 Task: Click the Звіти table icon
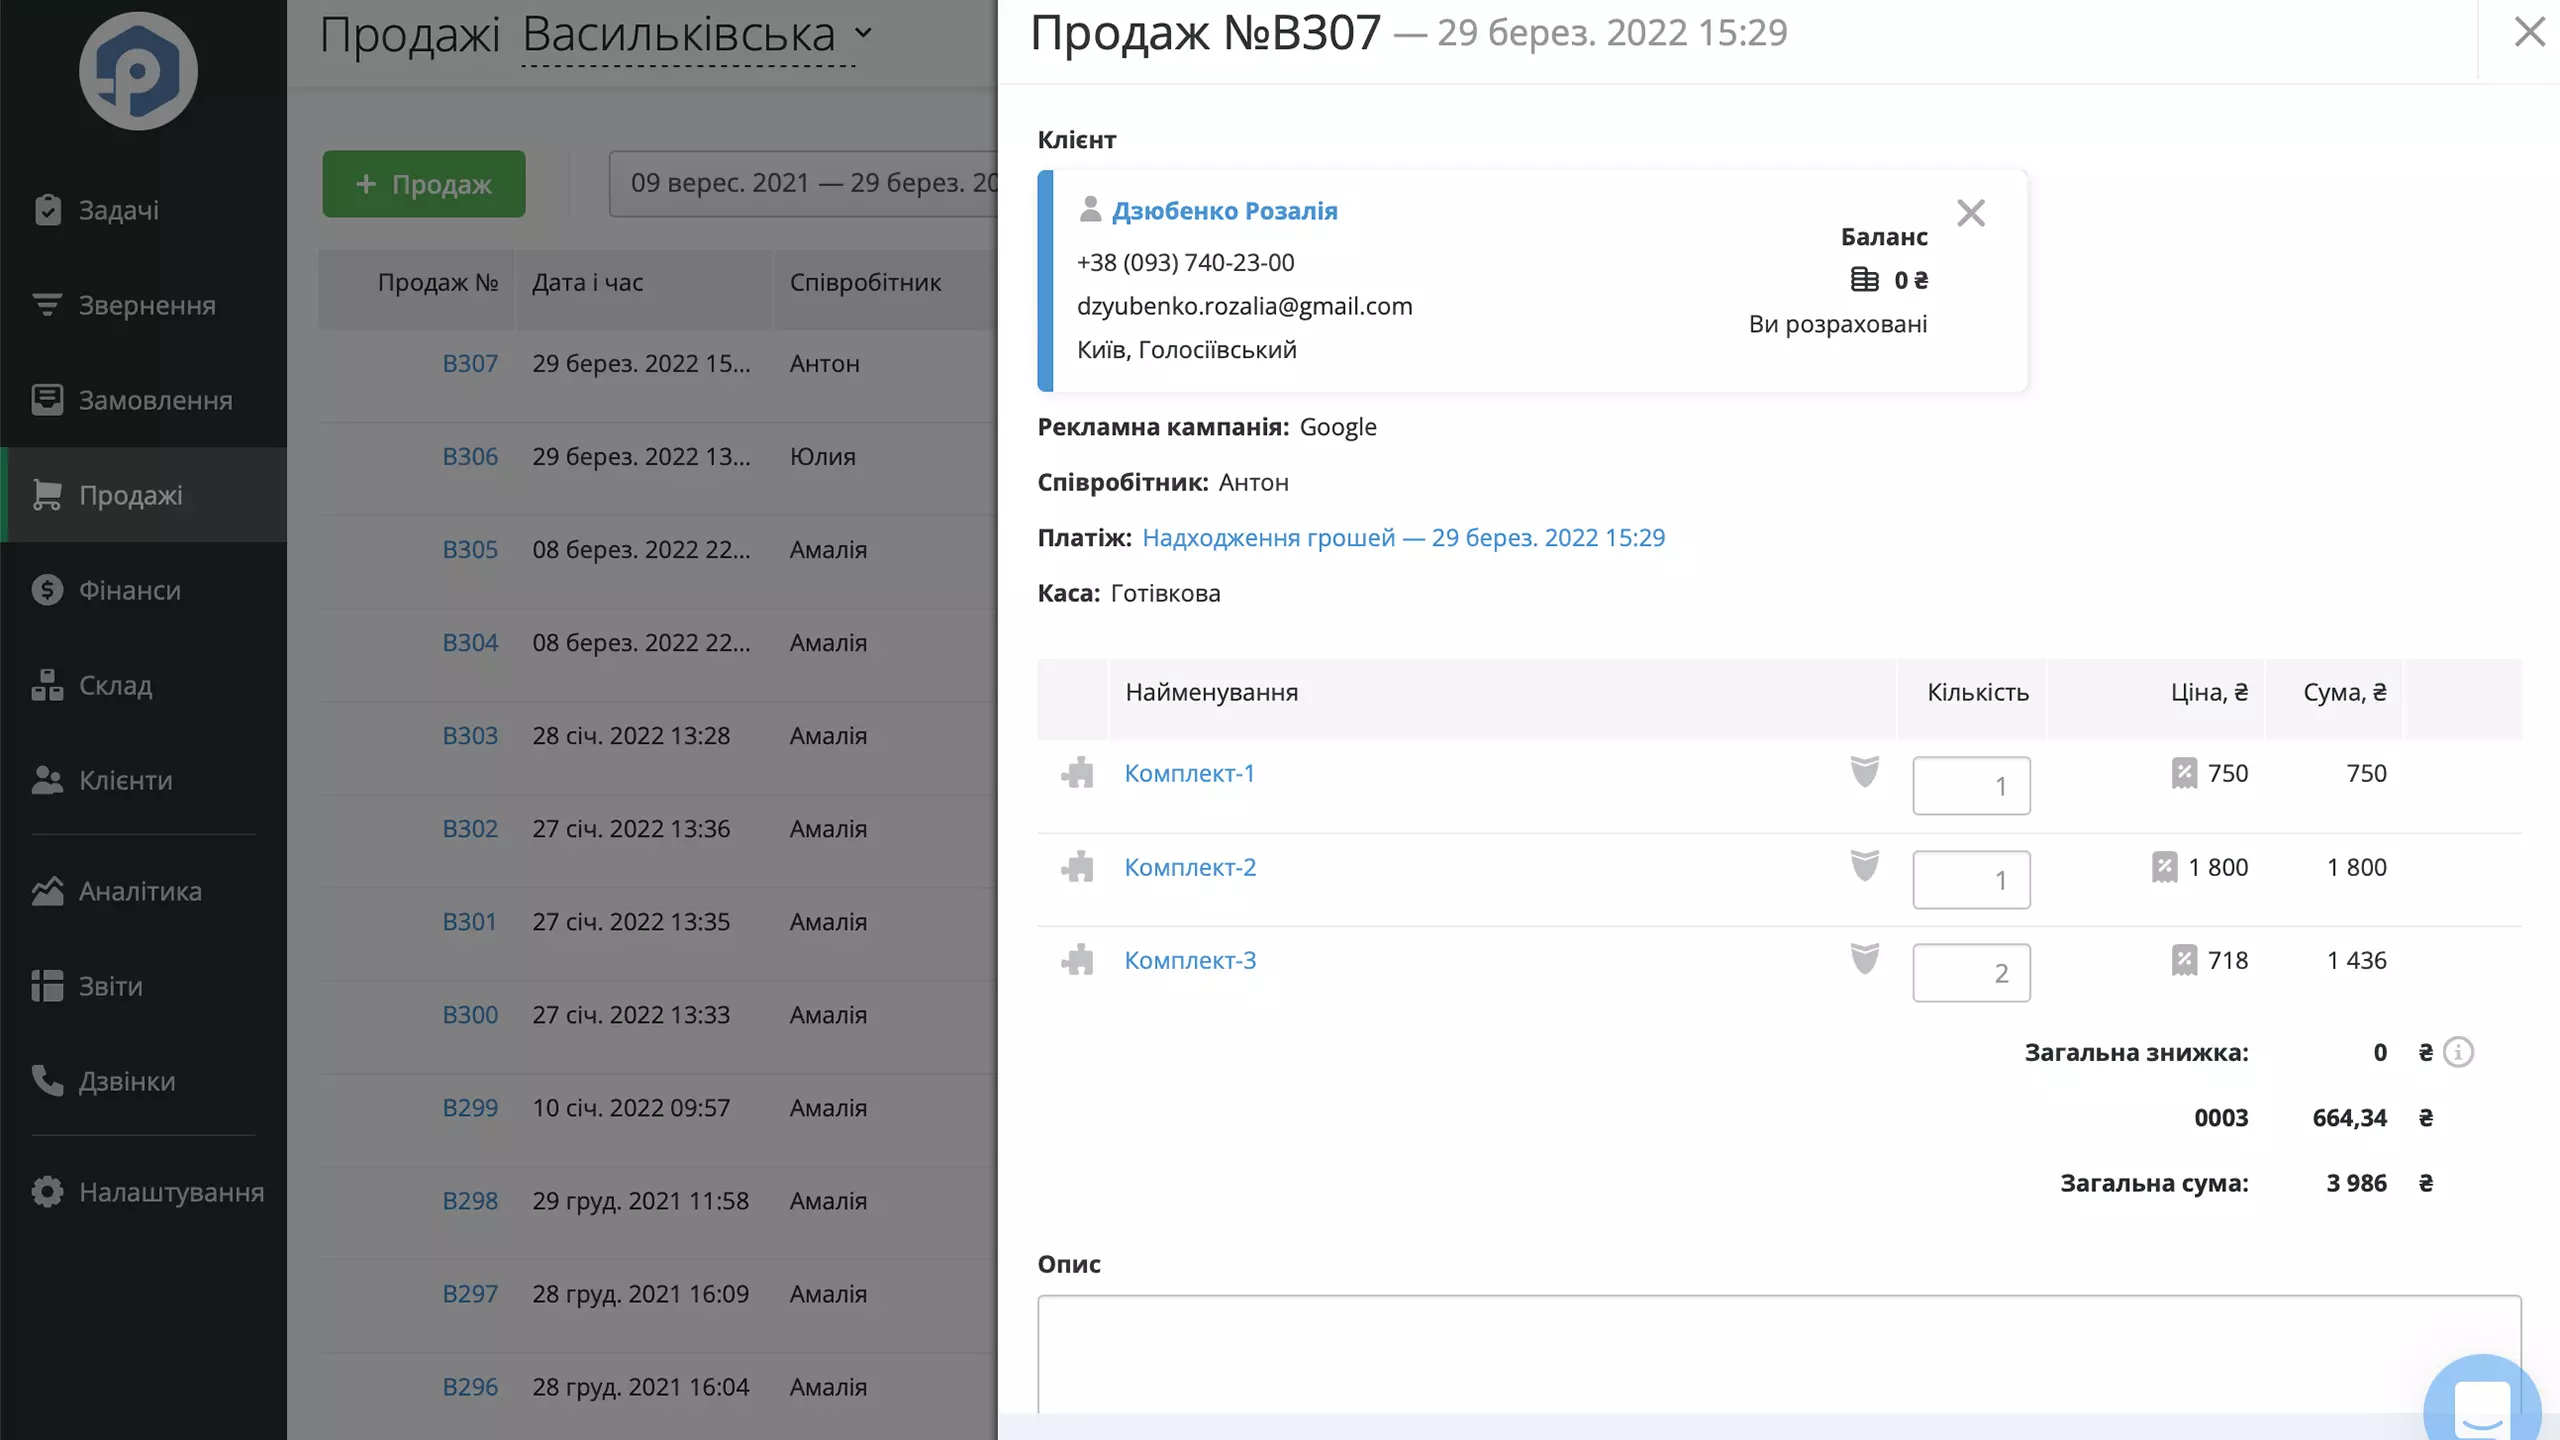pos(47,986)
